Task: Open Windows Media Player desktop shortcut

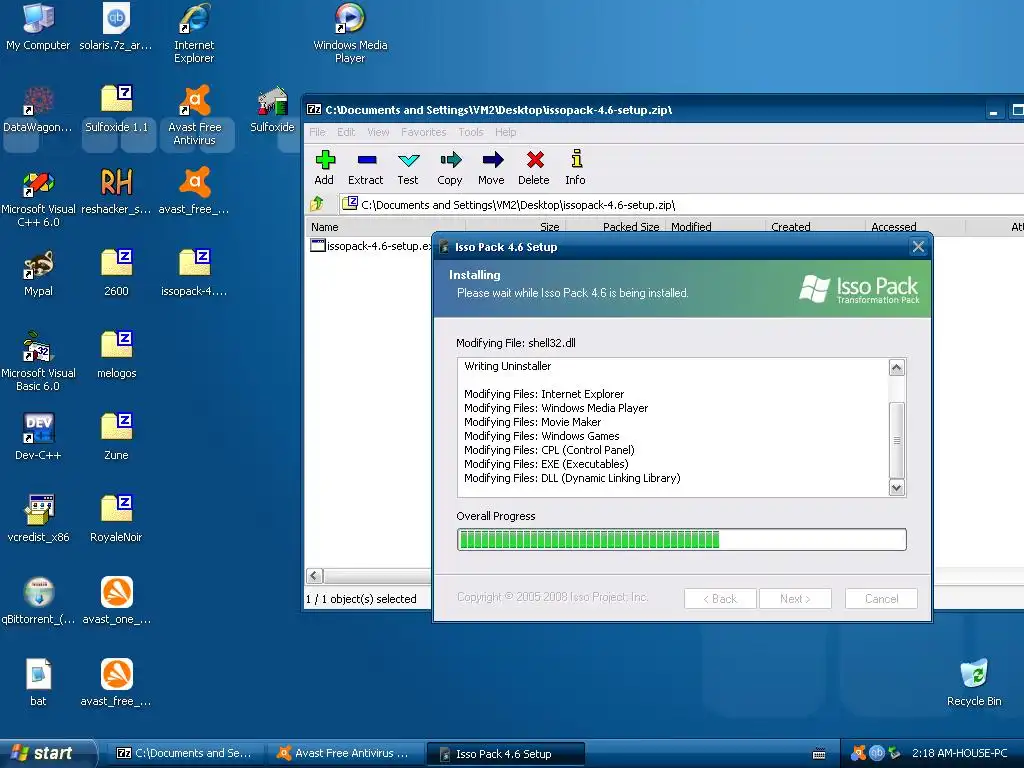Action: click(x=350, y=34)
